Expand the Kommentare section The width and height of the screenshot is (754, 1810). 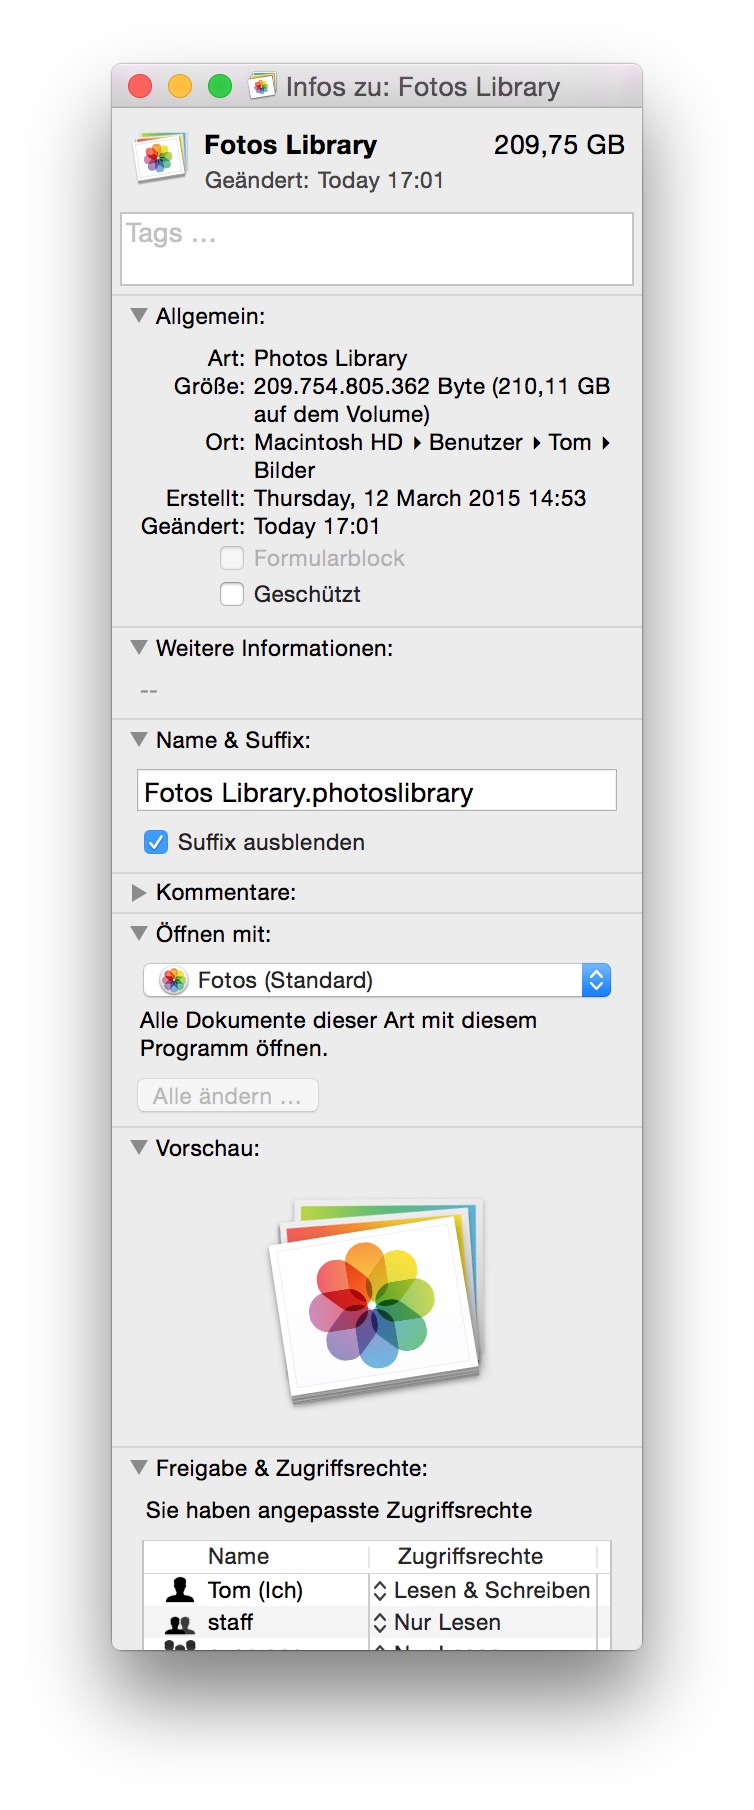(139, 892)
